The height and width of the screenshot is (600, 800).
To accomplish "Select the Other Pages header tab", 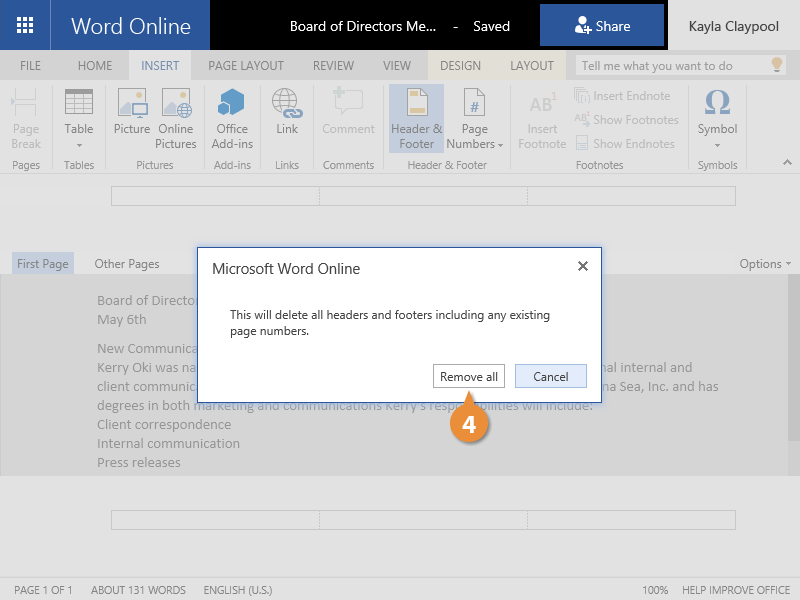I will (x=127, y=264).
